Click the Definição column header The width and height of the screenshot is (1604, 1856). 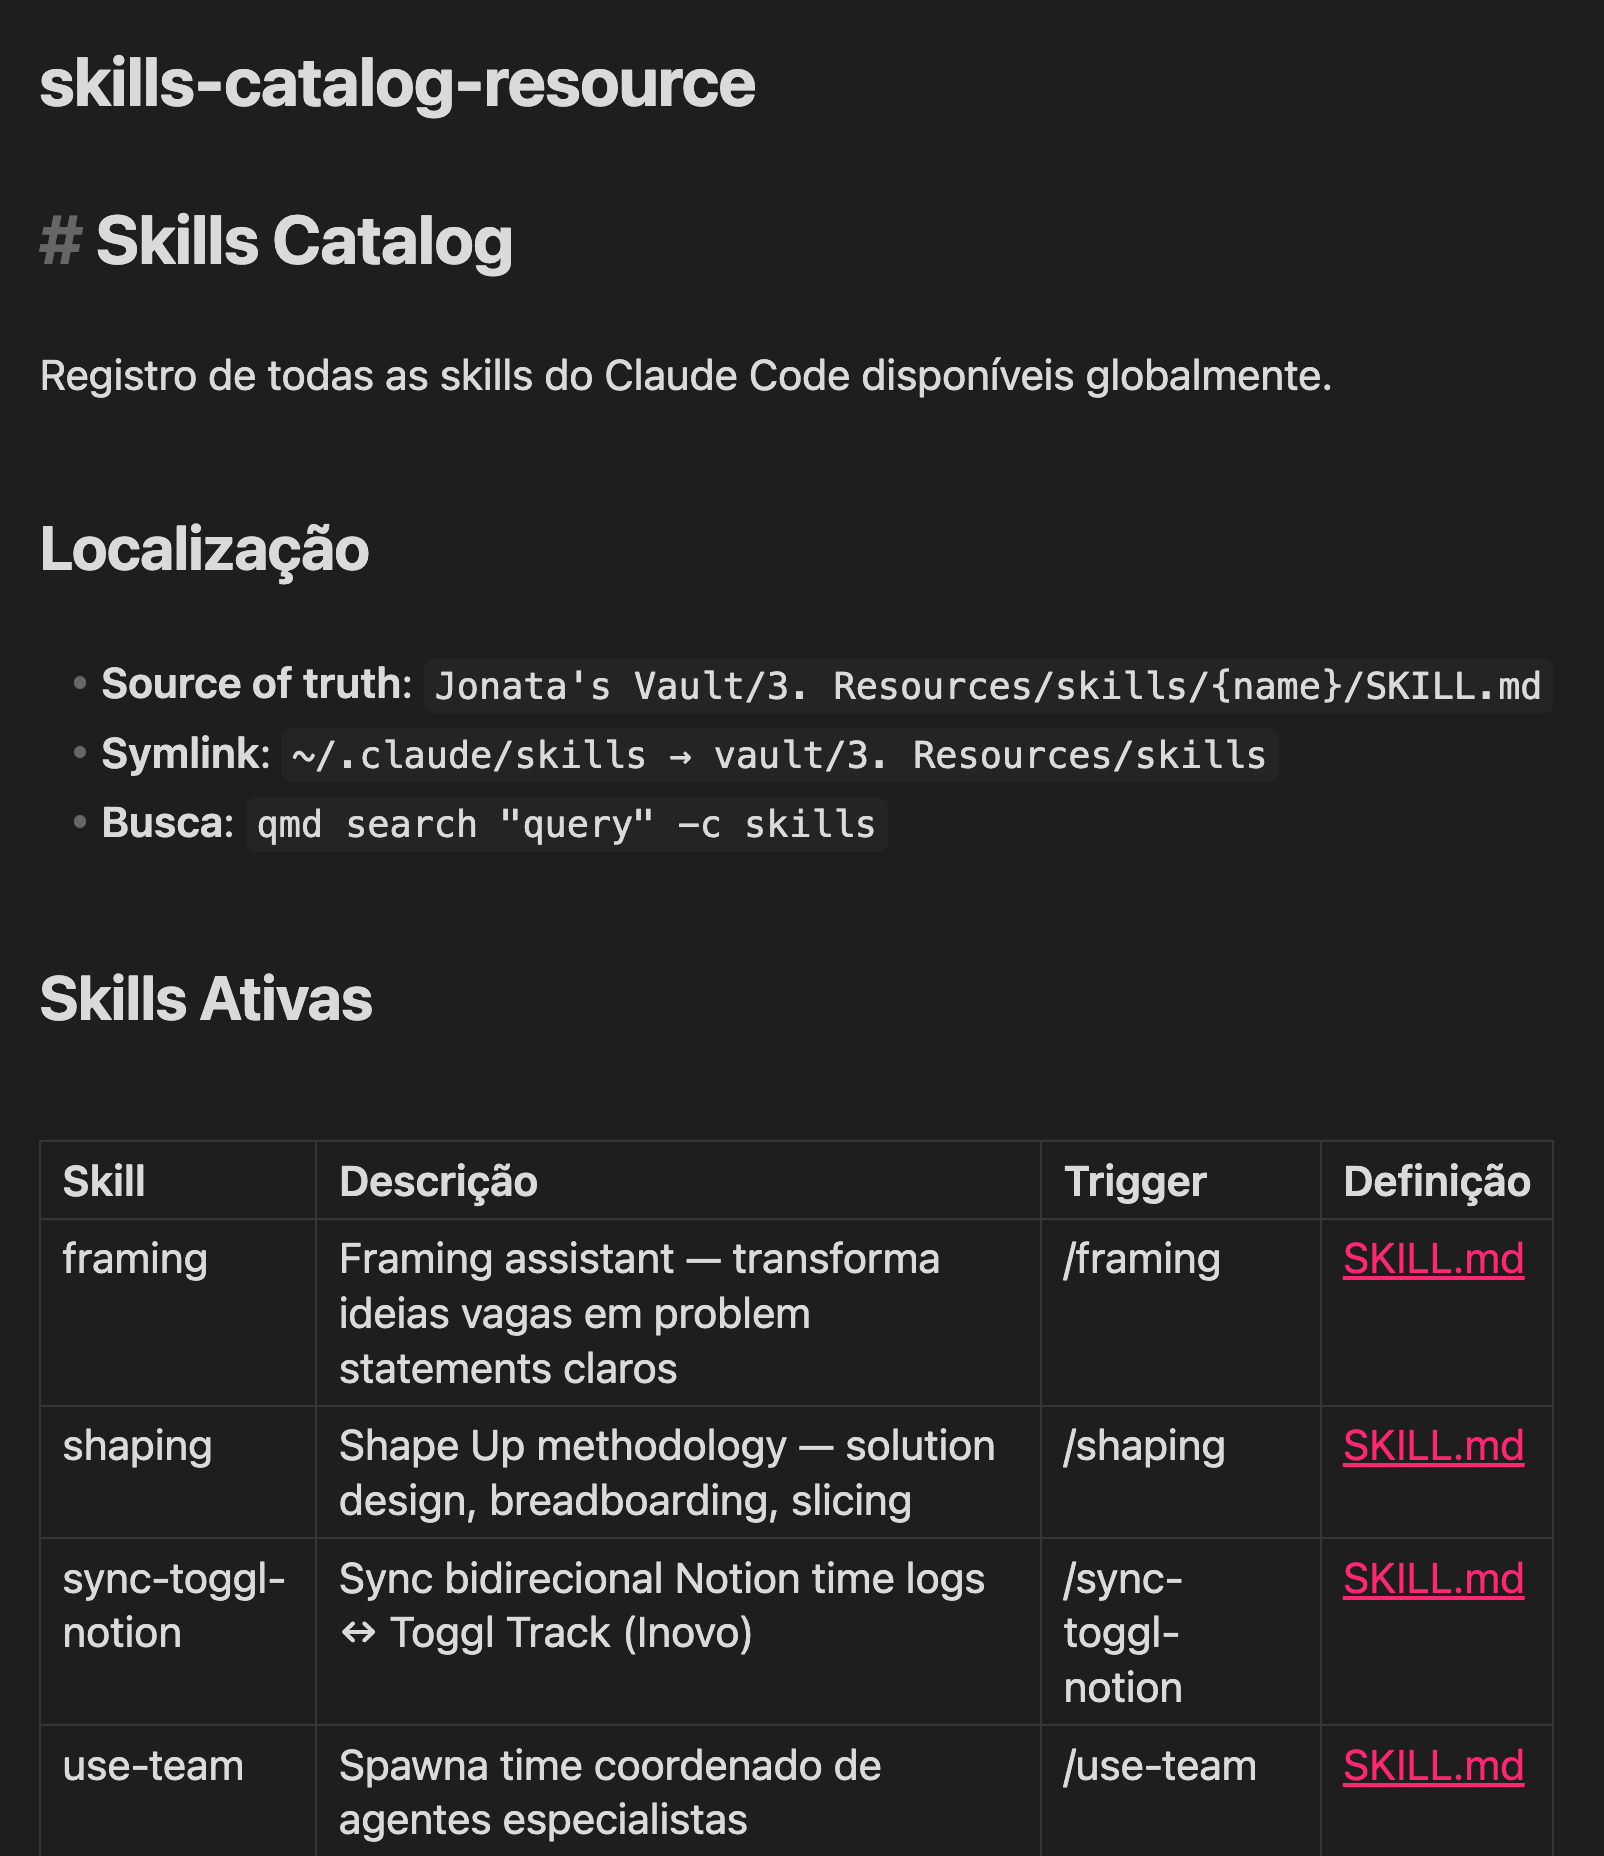click(x=1436, y=1181)
